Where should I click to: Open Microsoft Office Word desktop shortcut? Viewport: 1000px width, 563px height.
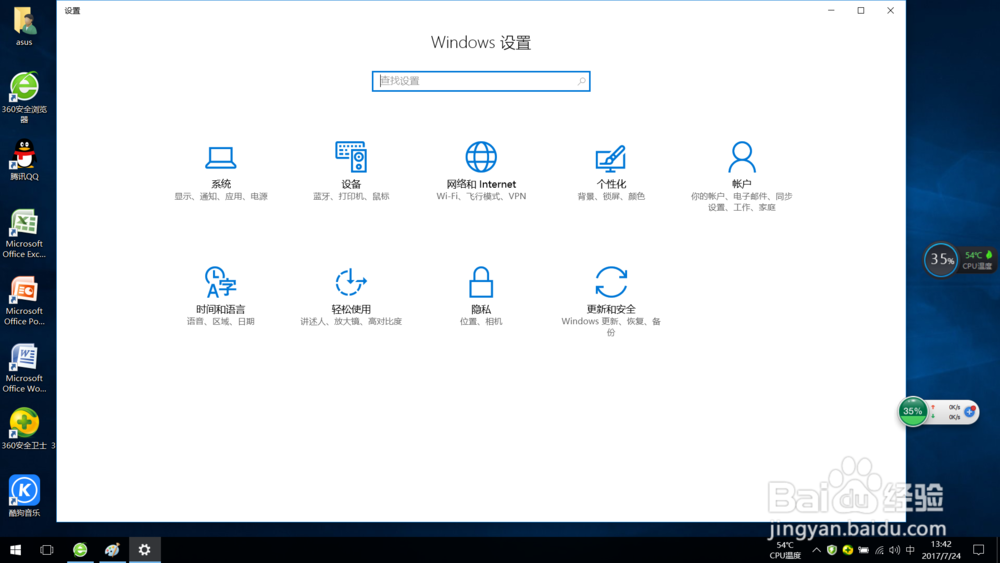pyautogui.click(x=24, y=369)
